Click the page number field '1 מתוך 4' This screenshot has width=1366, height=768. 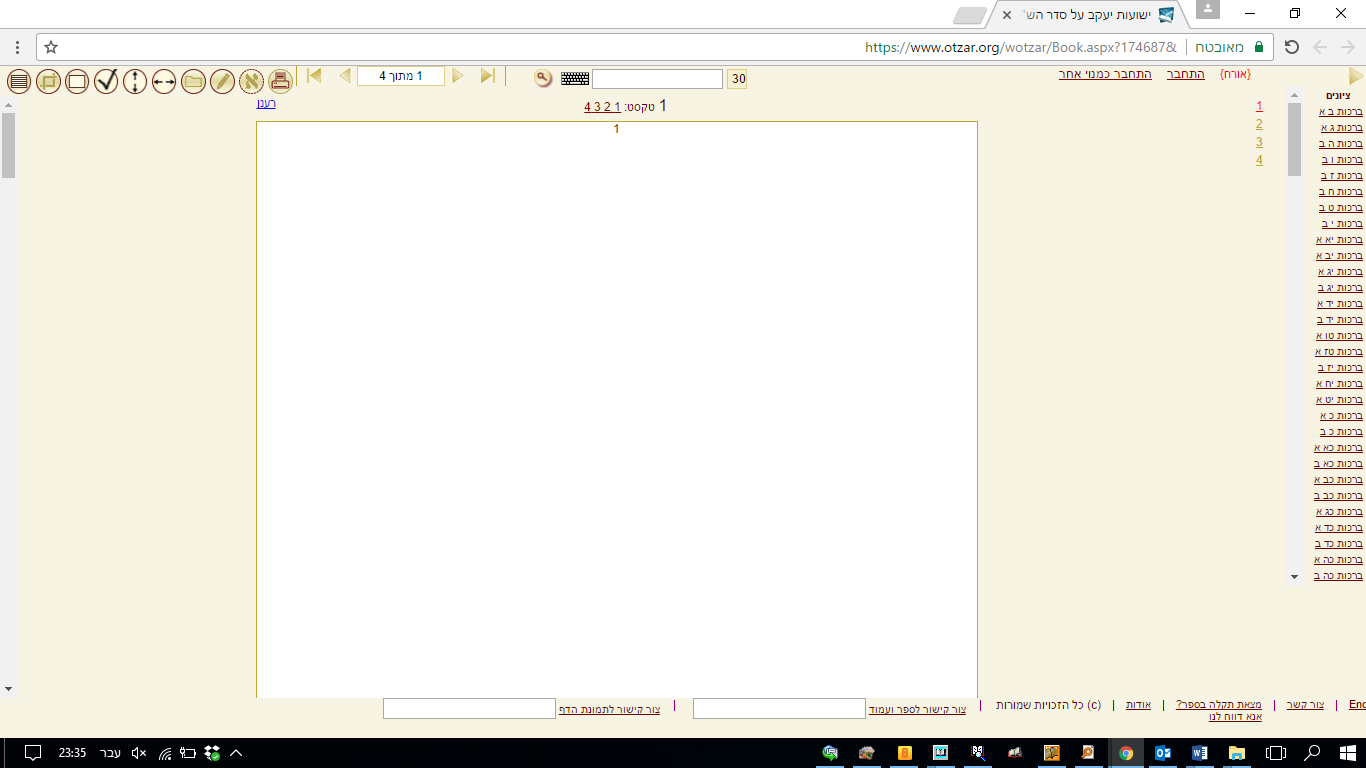click(x=401, y=76)
